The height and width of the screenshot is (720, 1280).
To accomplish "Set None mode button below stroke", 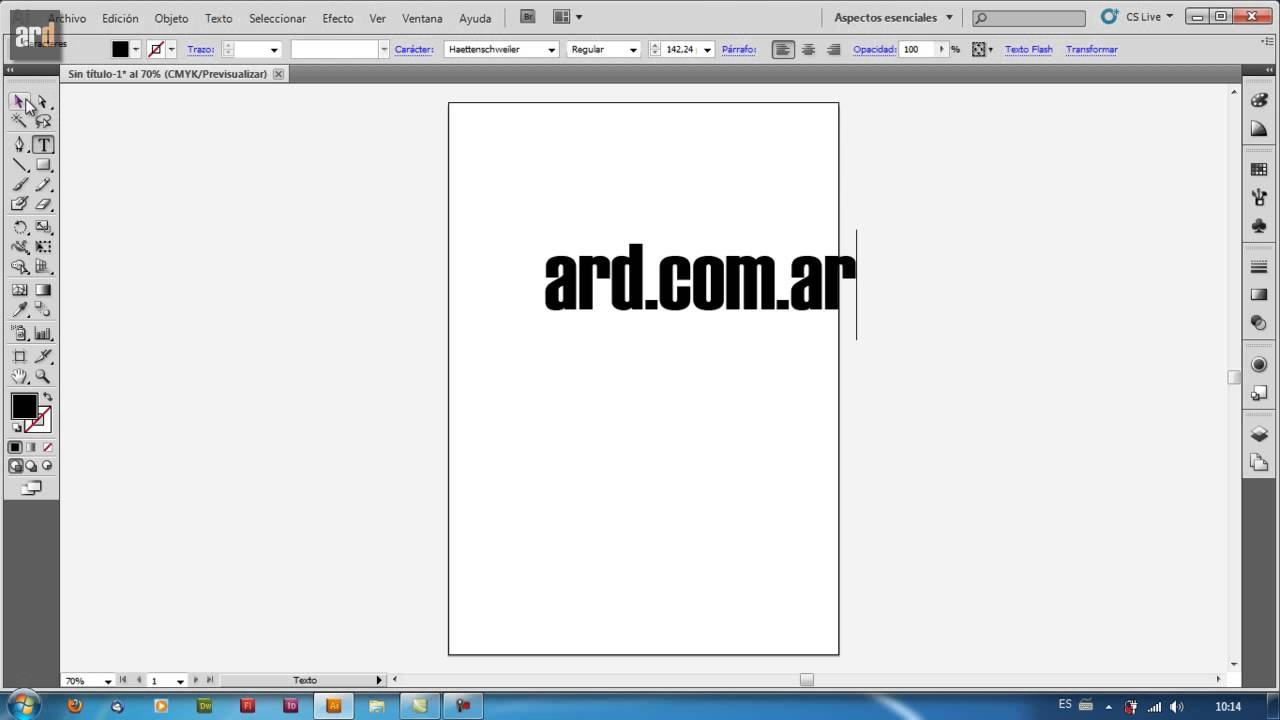I will coord(47,447).
